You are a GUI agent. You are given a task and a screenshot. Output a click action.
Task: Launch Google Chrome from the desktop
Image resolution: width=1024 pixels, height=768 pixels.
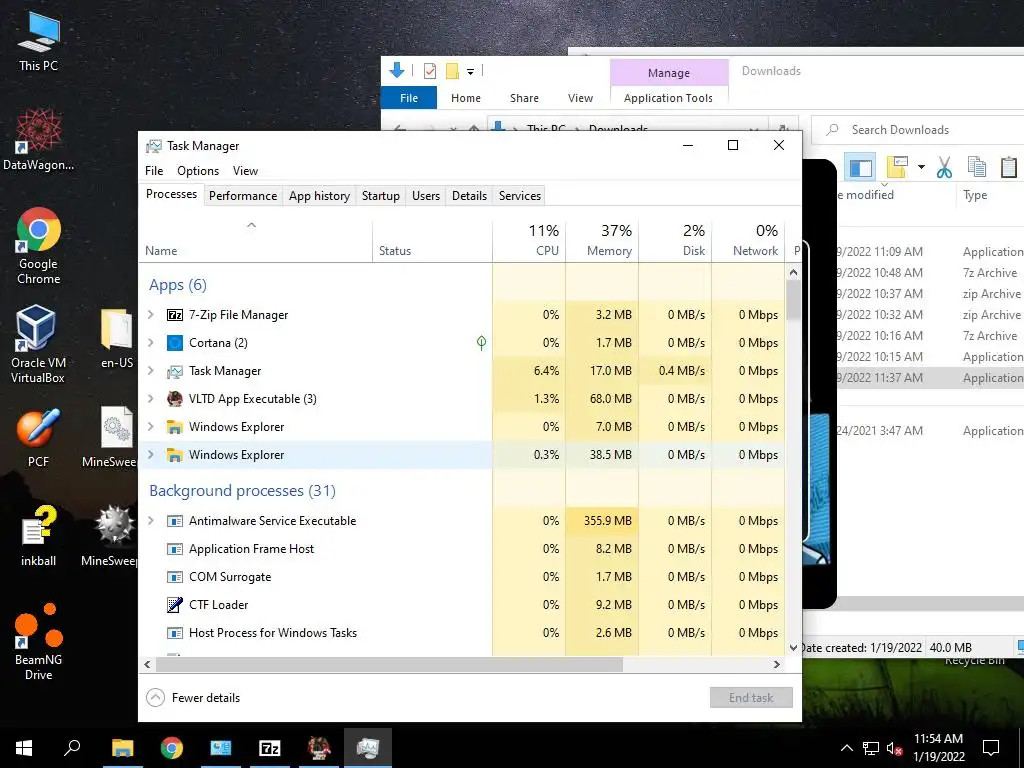(39, 246)
